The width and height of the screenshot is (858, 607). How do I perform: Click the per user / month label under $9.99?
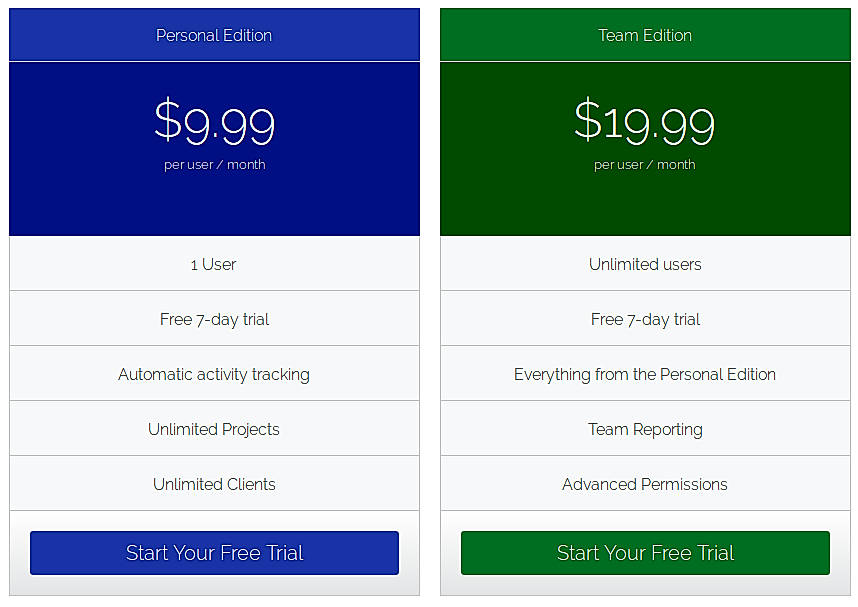[214, 164]
